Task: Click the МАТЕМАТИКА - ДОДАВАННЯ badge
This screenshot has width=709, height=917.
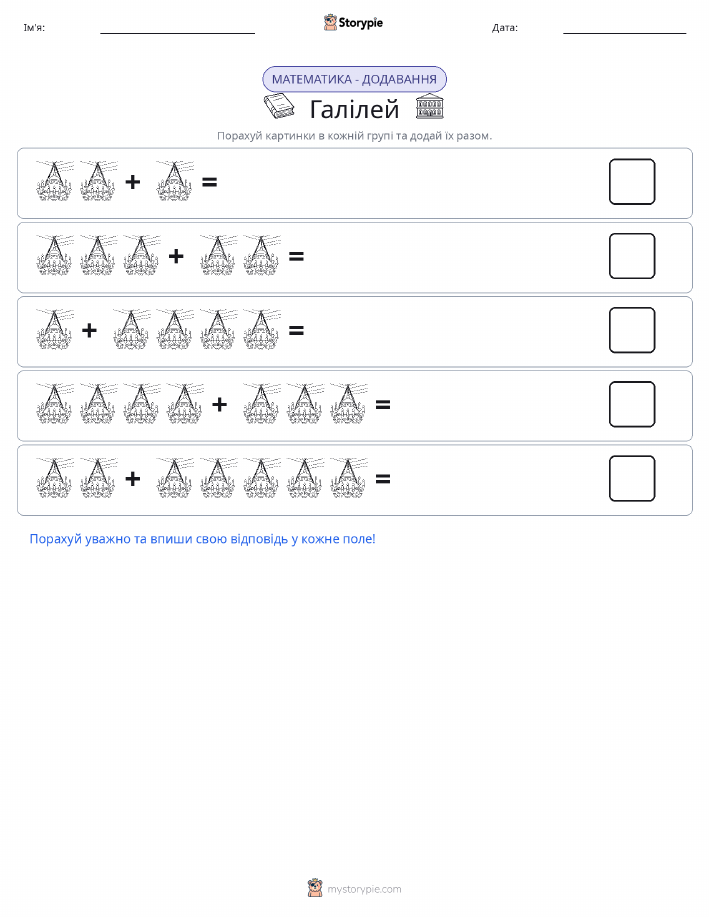Action: click(354, 79)
